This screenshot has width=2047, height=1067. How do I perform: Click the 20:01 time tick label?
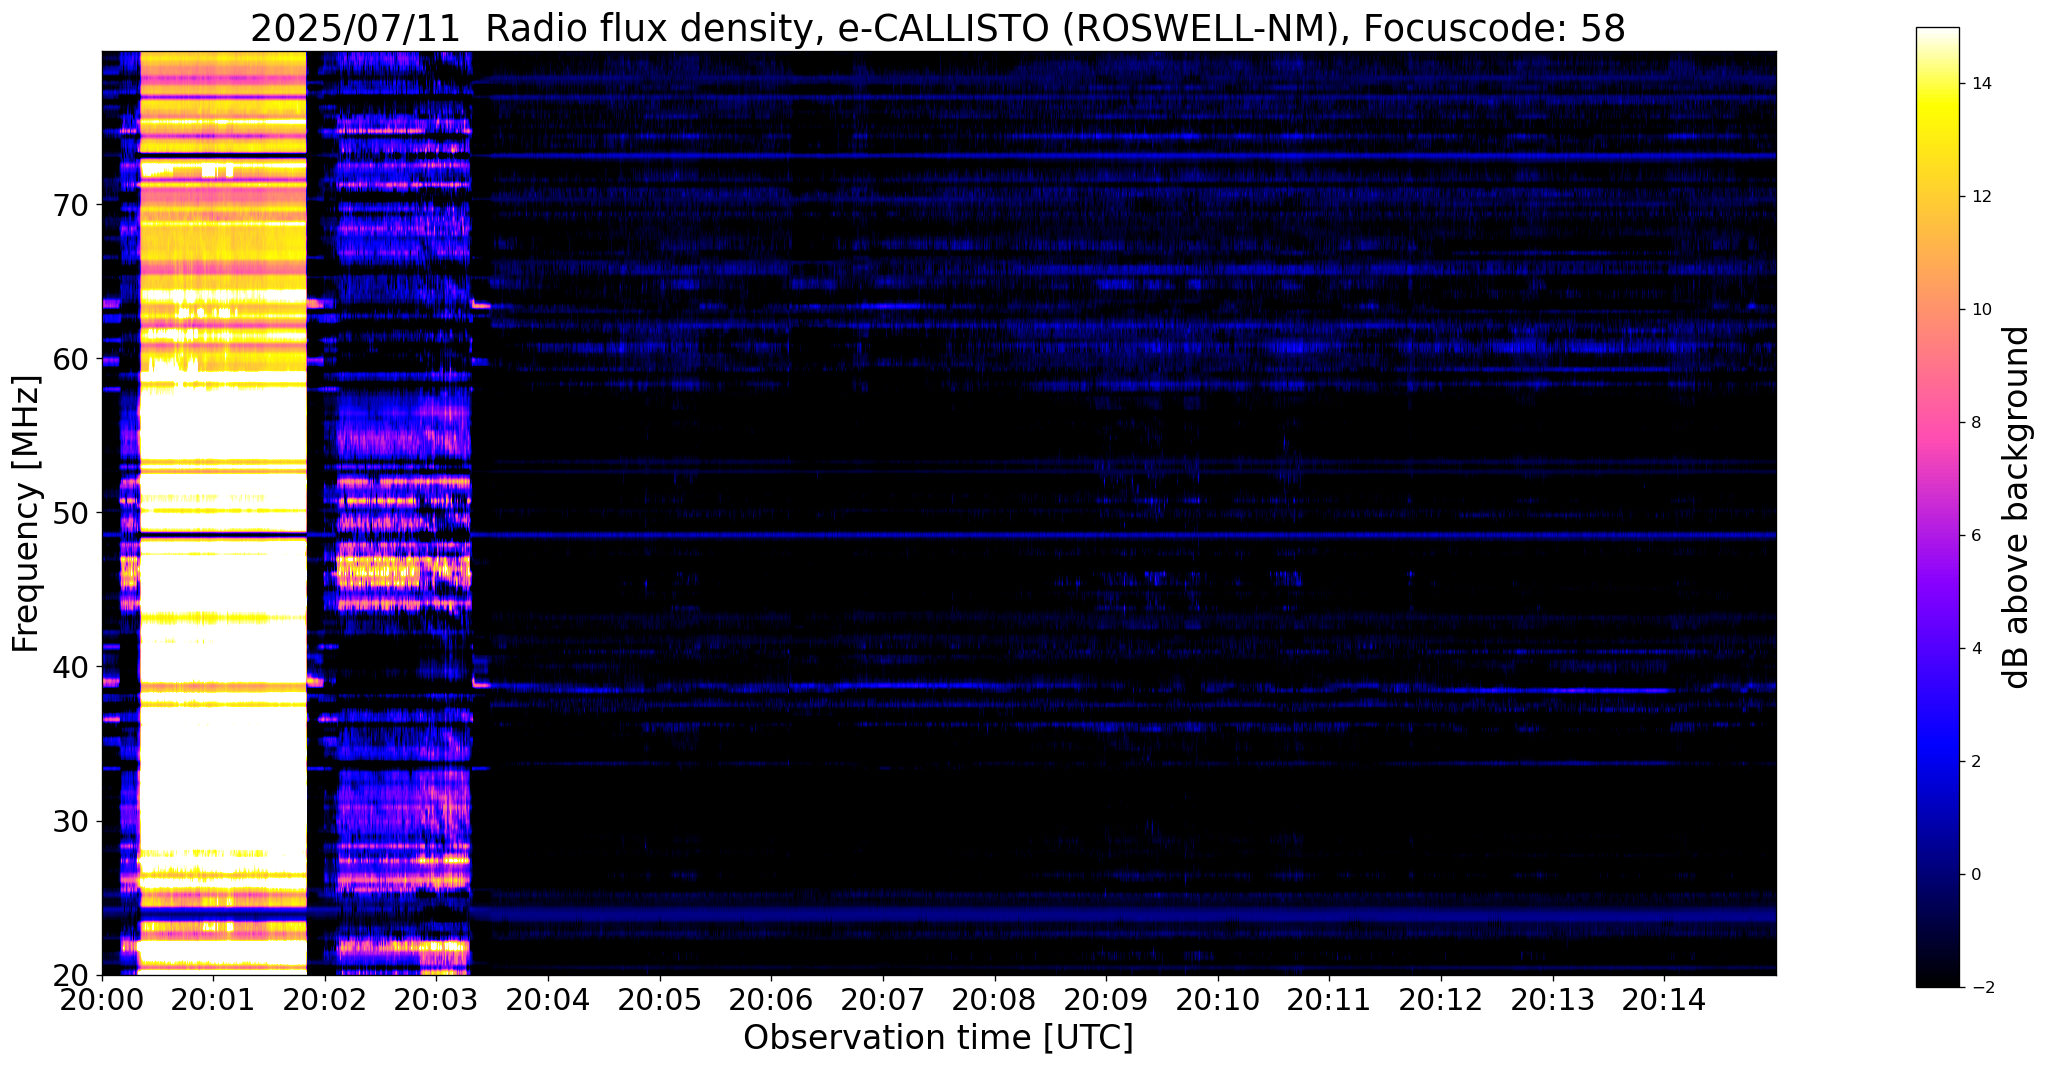(213, 1000)
